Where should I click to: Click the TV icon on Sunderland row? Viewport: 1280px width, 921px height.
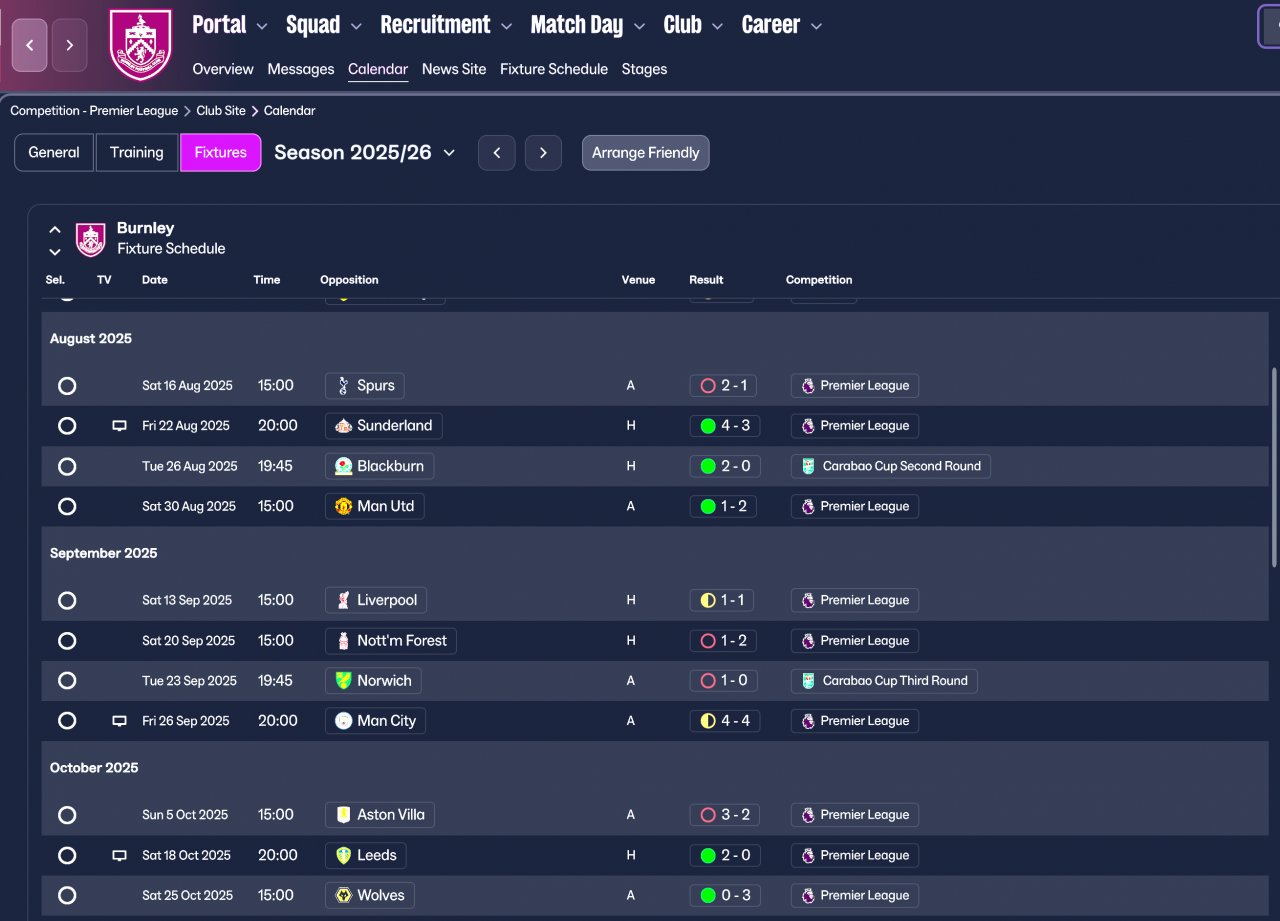pos(119,426)
